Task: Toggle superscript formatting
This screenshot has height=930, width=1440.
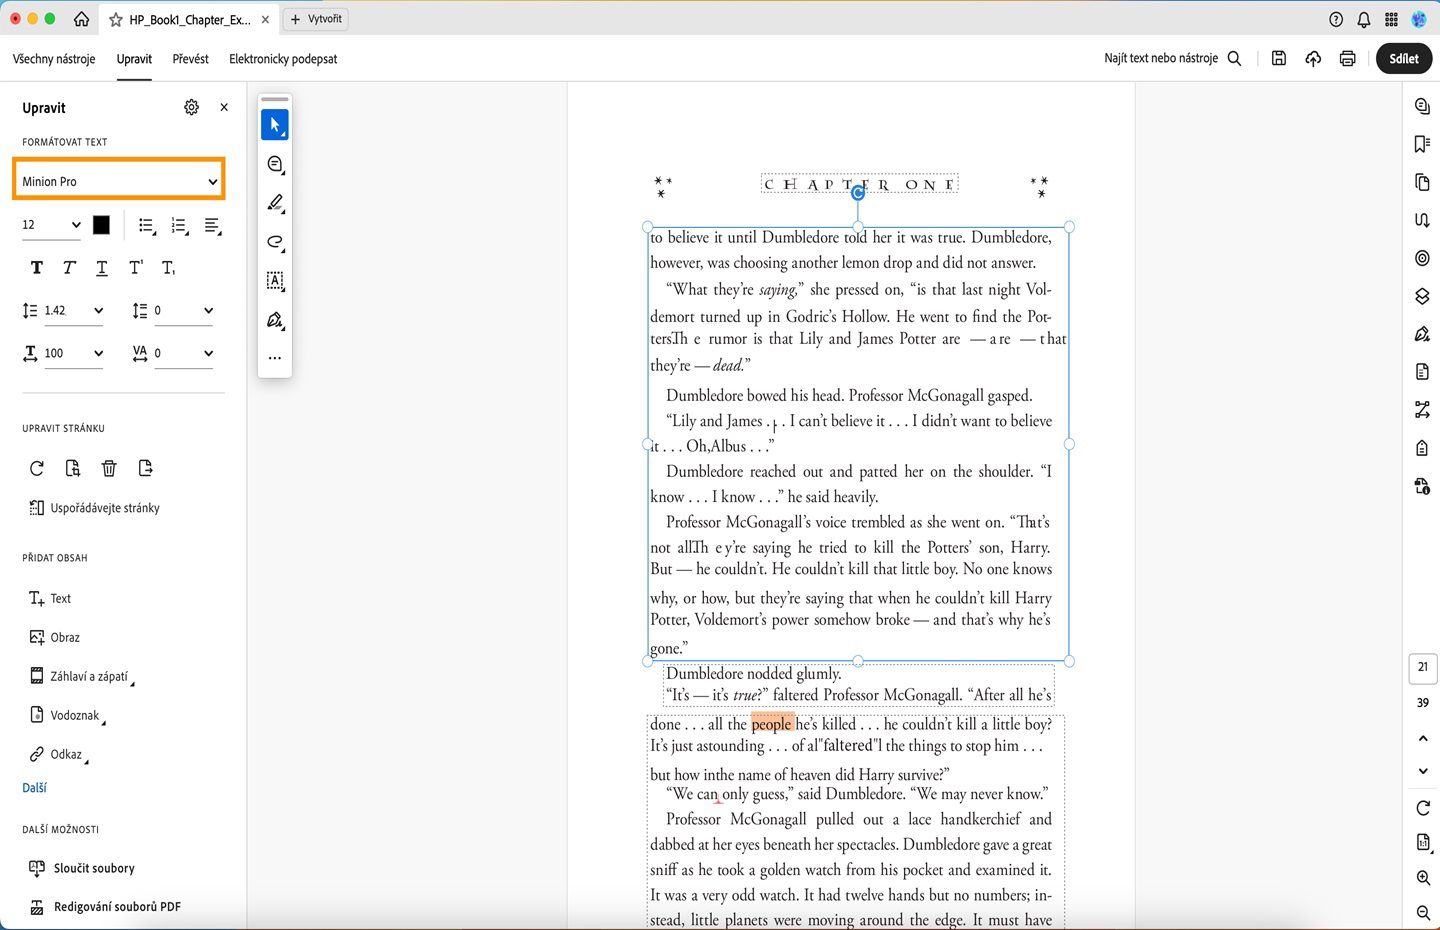Action: tap(135, 268)
